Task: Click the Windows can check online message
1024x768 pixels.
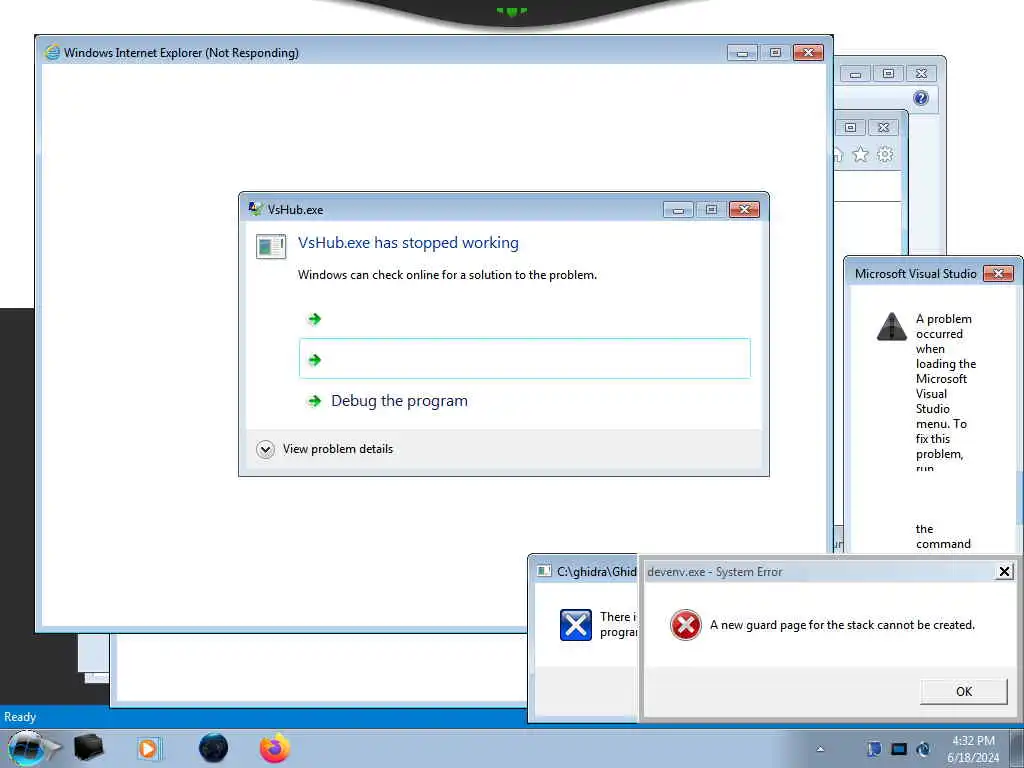Action: pyautogui.click(x=447, y=275)
